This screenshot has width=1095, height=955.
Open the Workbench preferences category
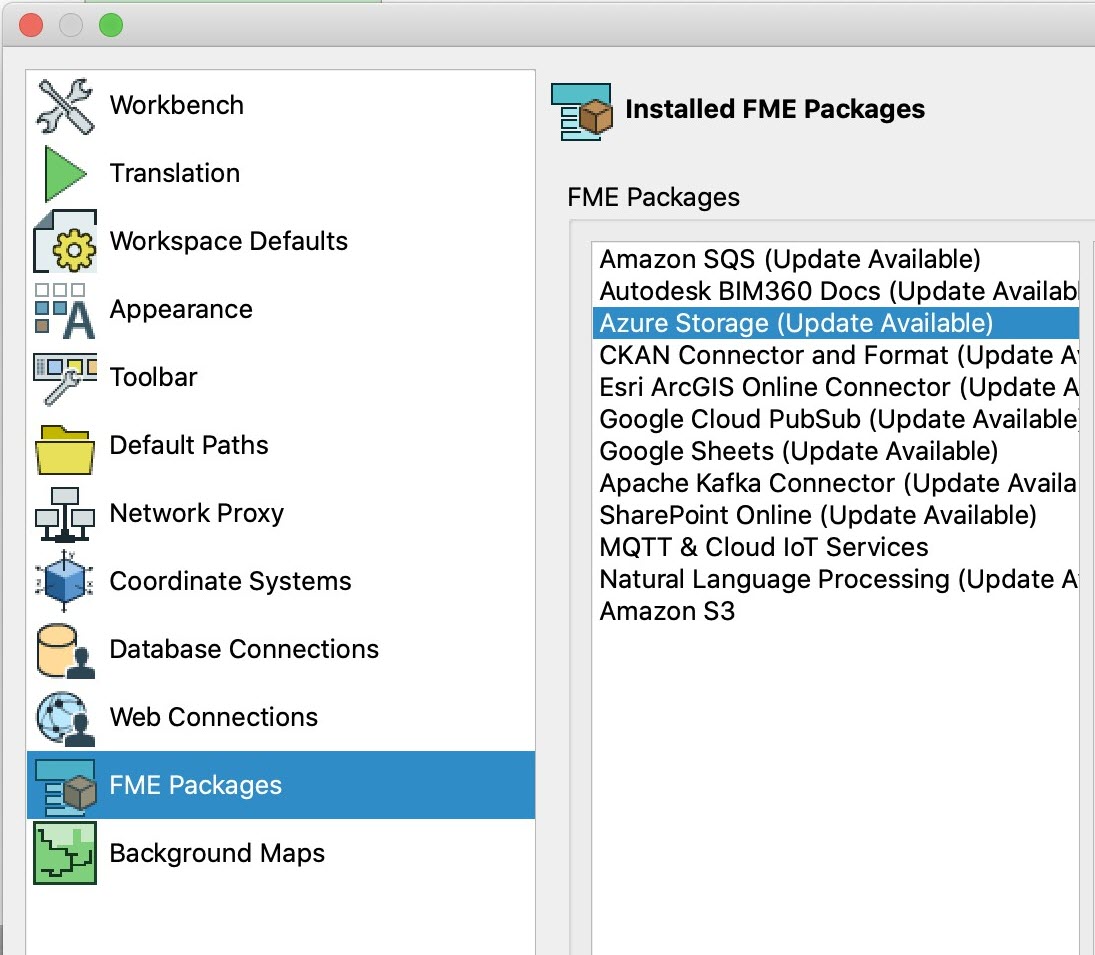pyautogui.click(x=281, y=106)
